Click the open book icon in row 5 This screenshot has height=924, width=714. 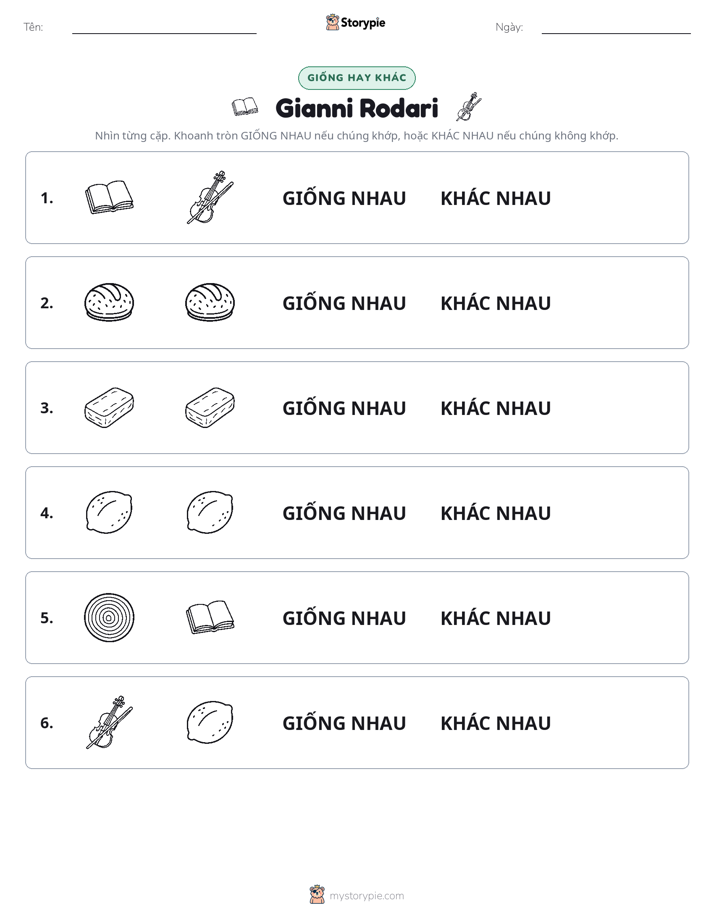(210, 617)
